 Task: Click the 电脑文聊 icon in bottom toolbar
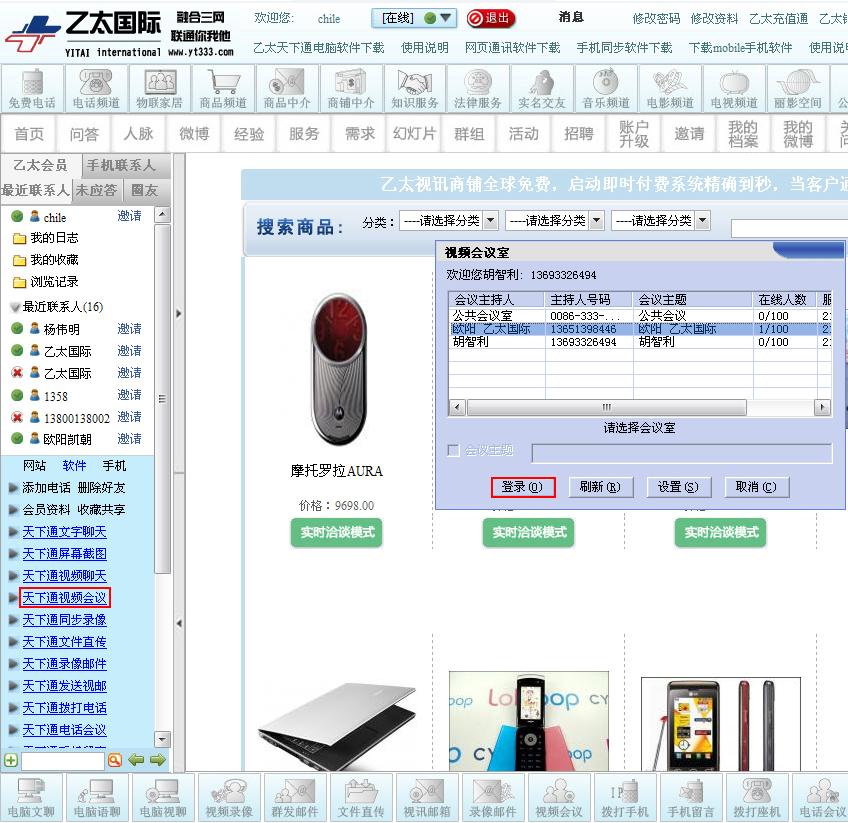click(31, 798)
